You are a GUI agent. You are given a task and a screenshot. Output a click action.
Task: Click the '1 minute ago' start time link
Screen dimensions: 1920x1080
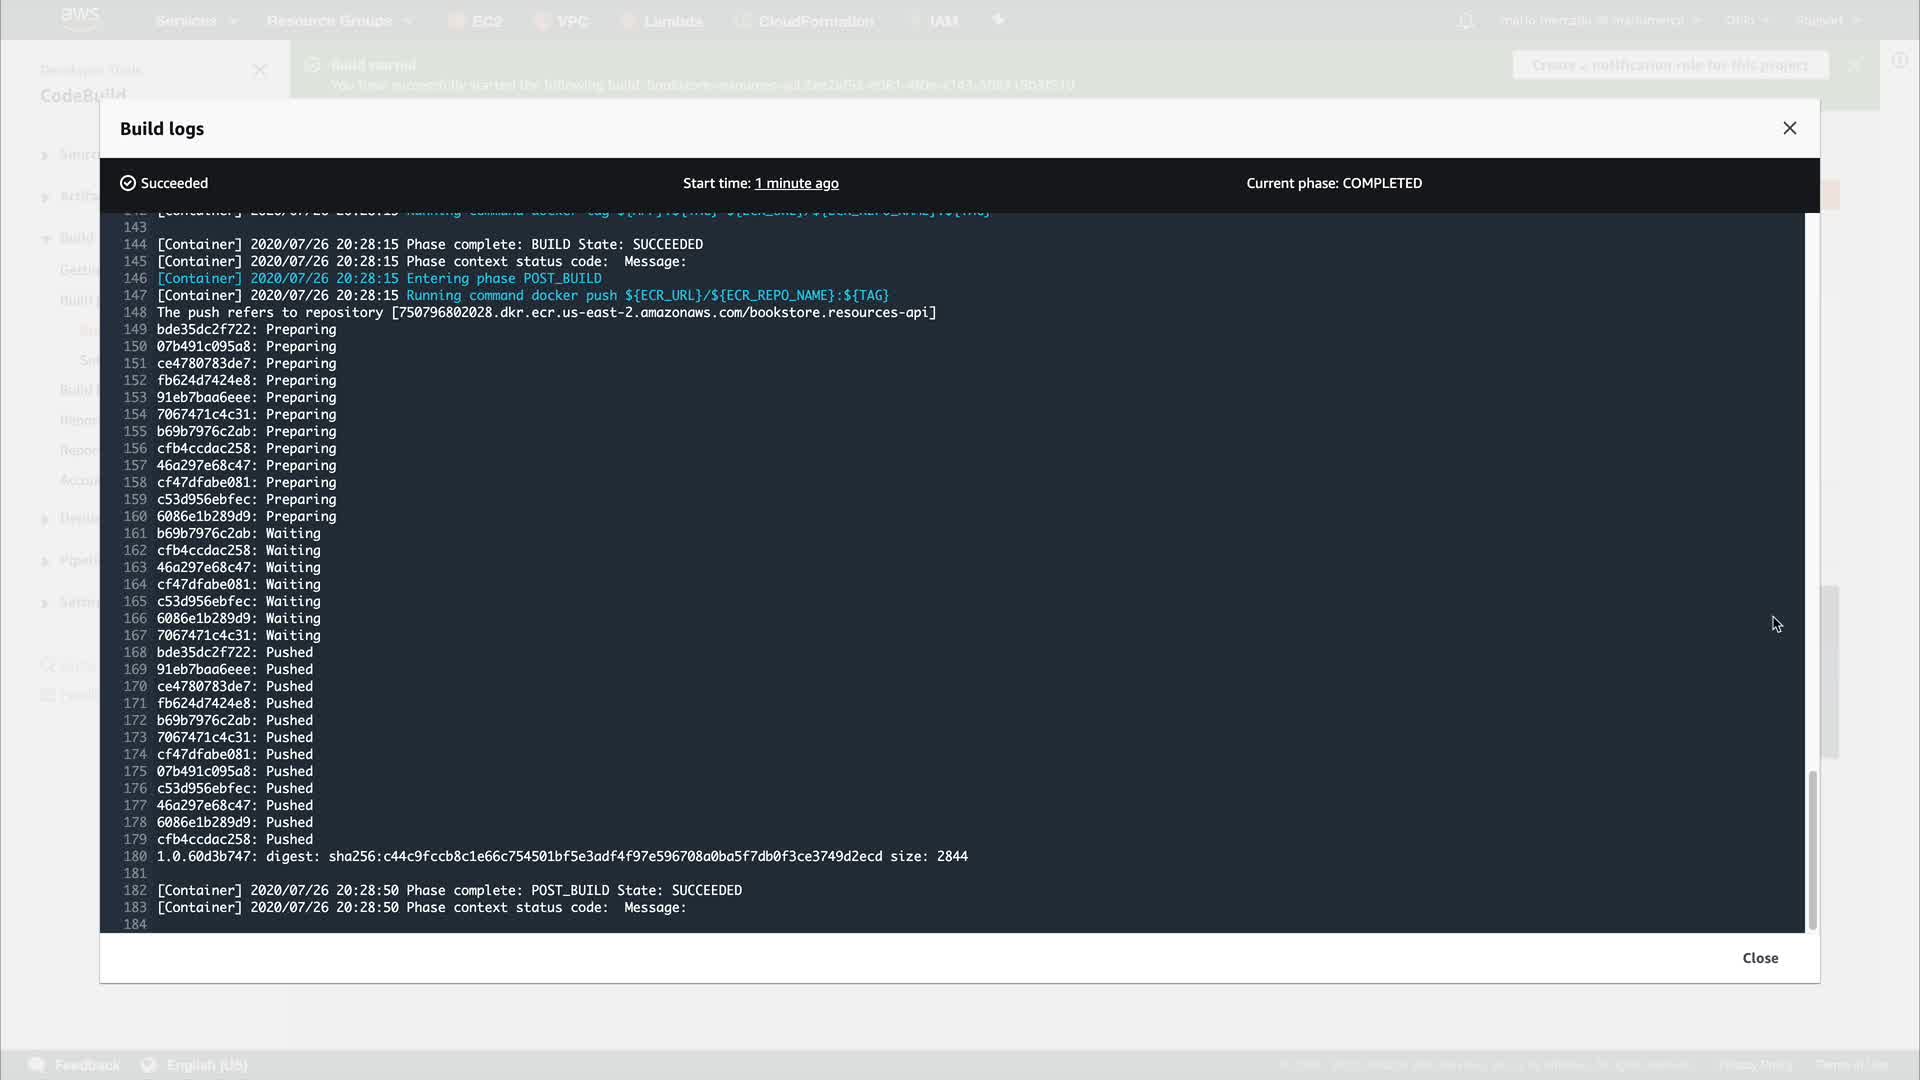click(796, 183)
